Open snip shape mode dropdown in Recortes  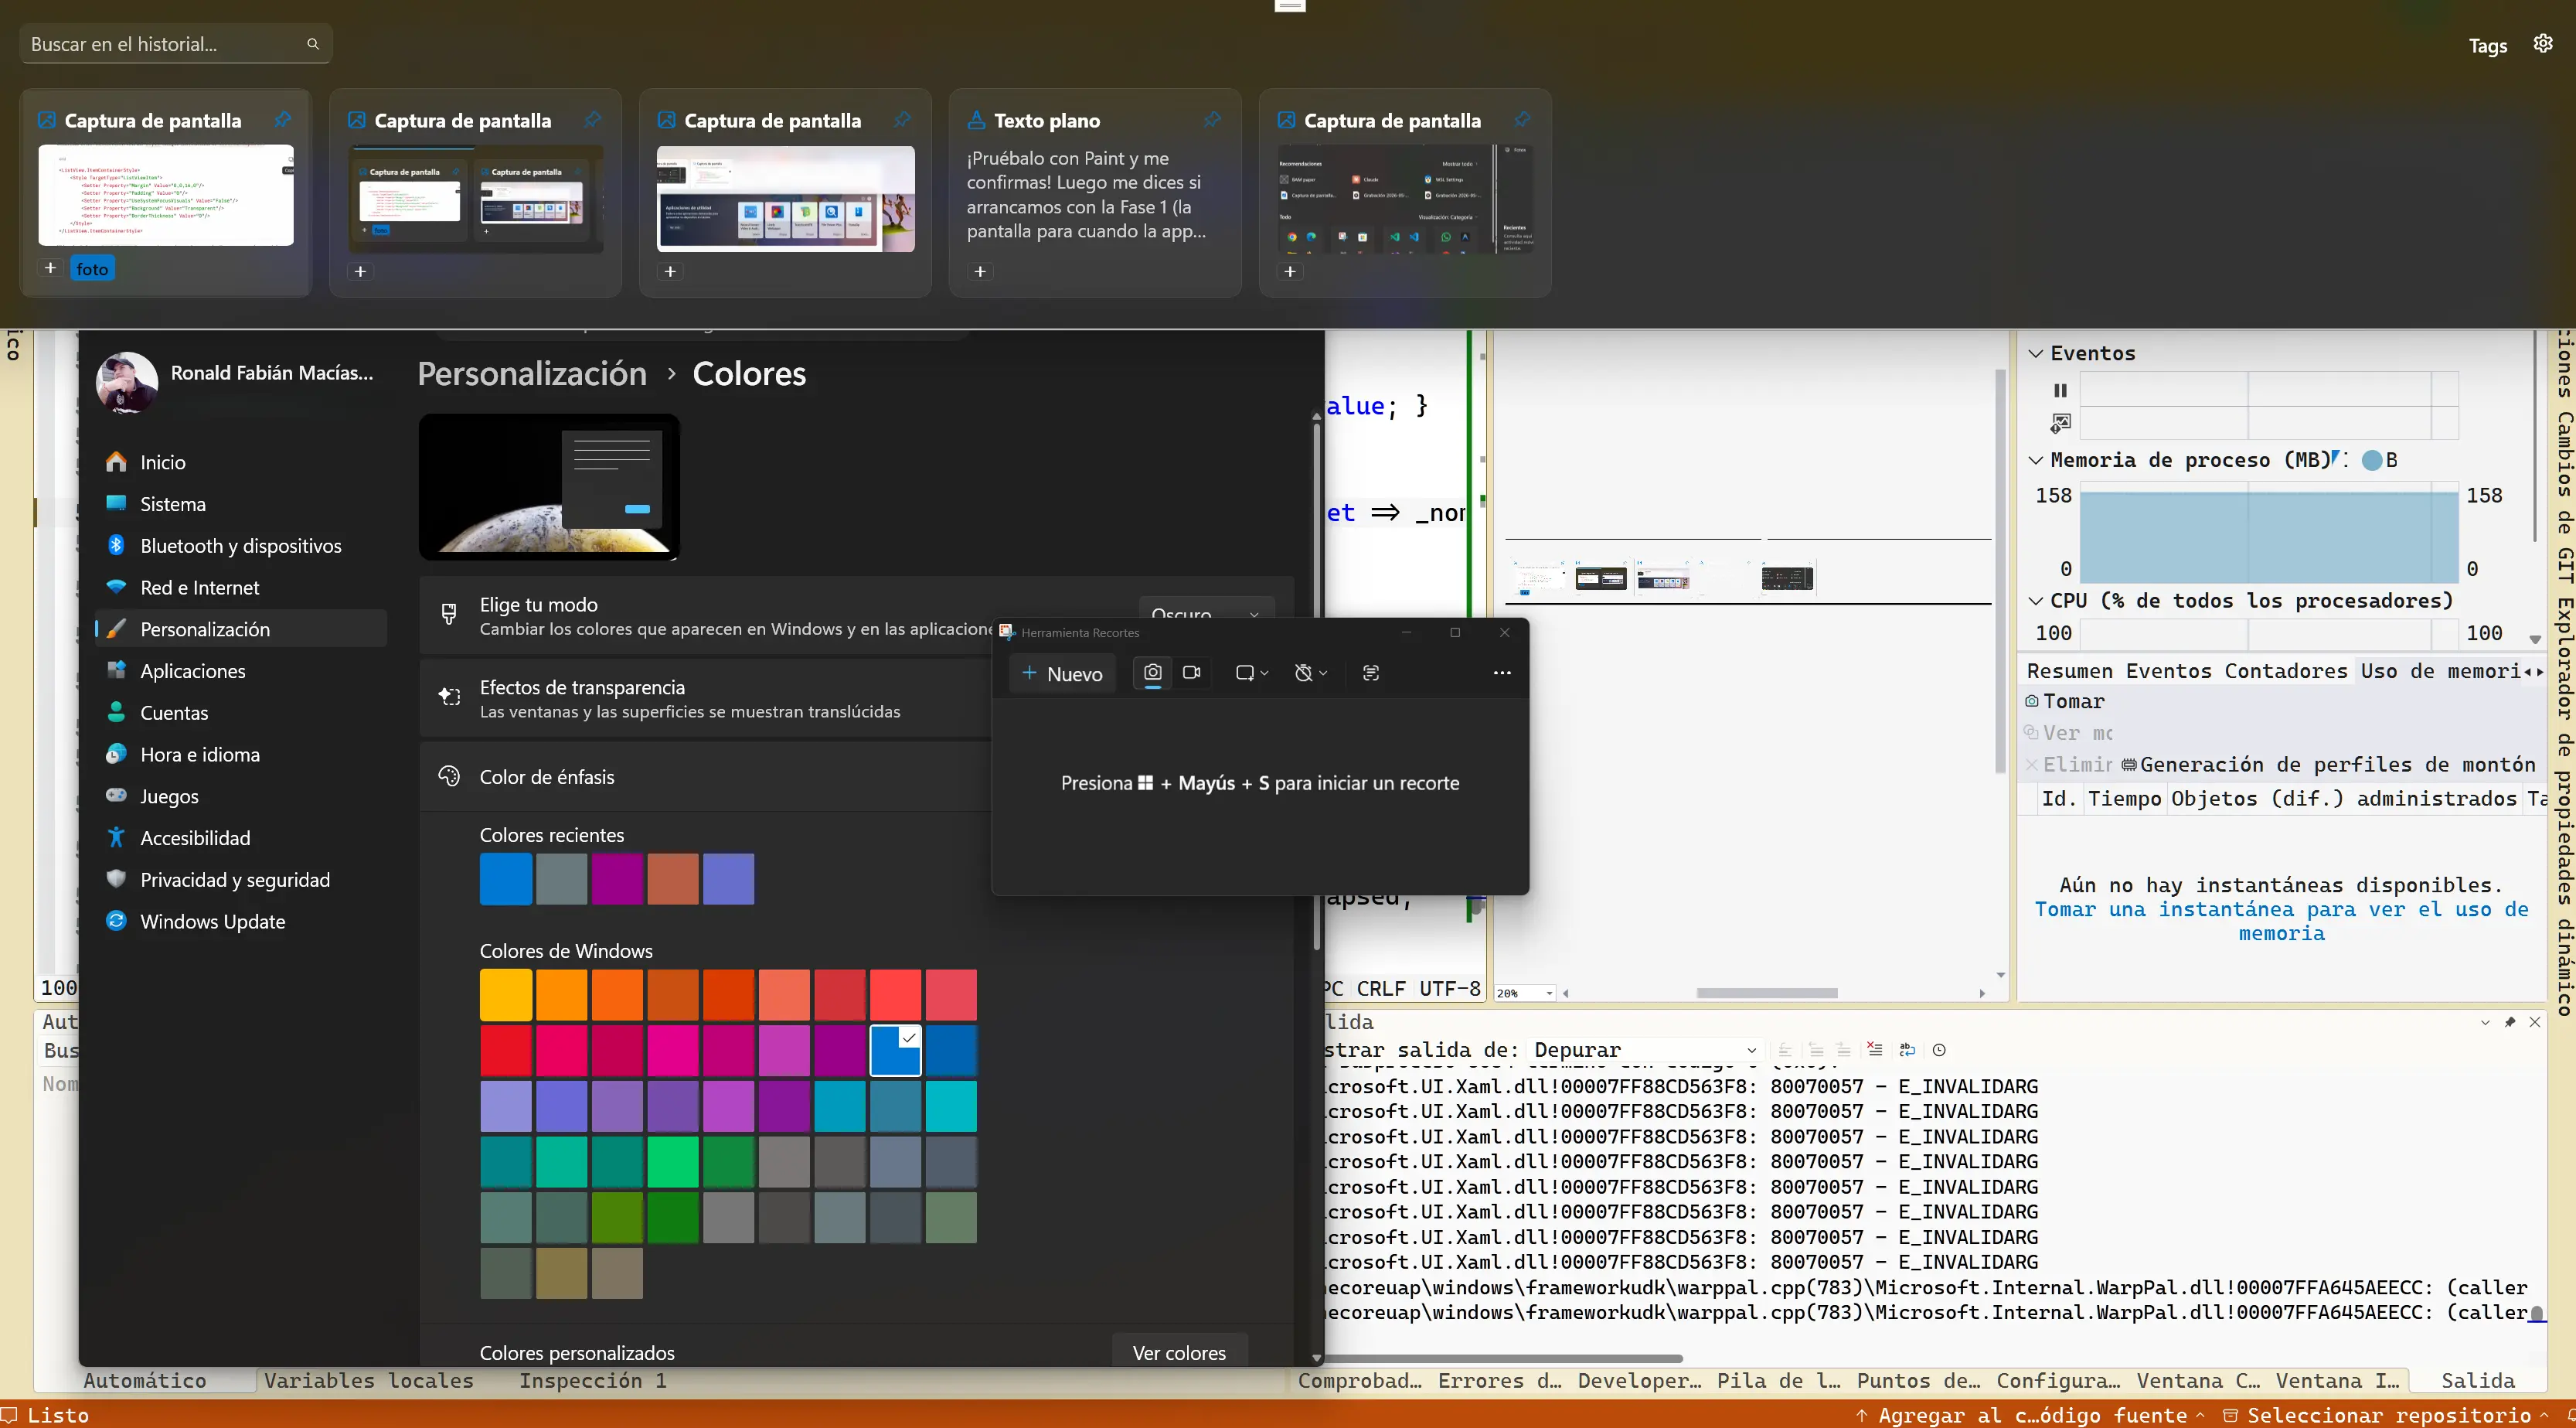point(1251,673)
